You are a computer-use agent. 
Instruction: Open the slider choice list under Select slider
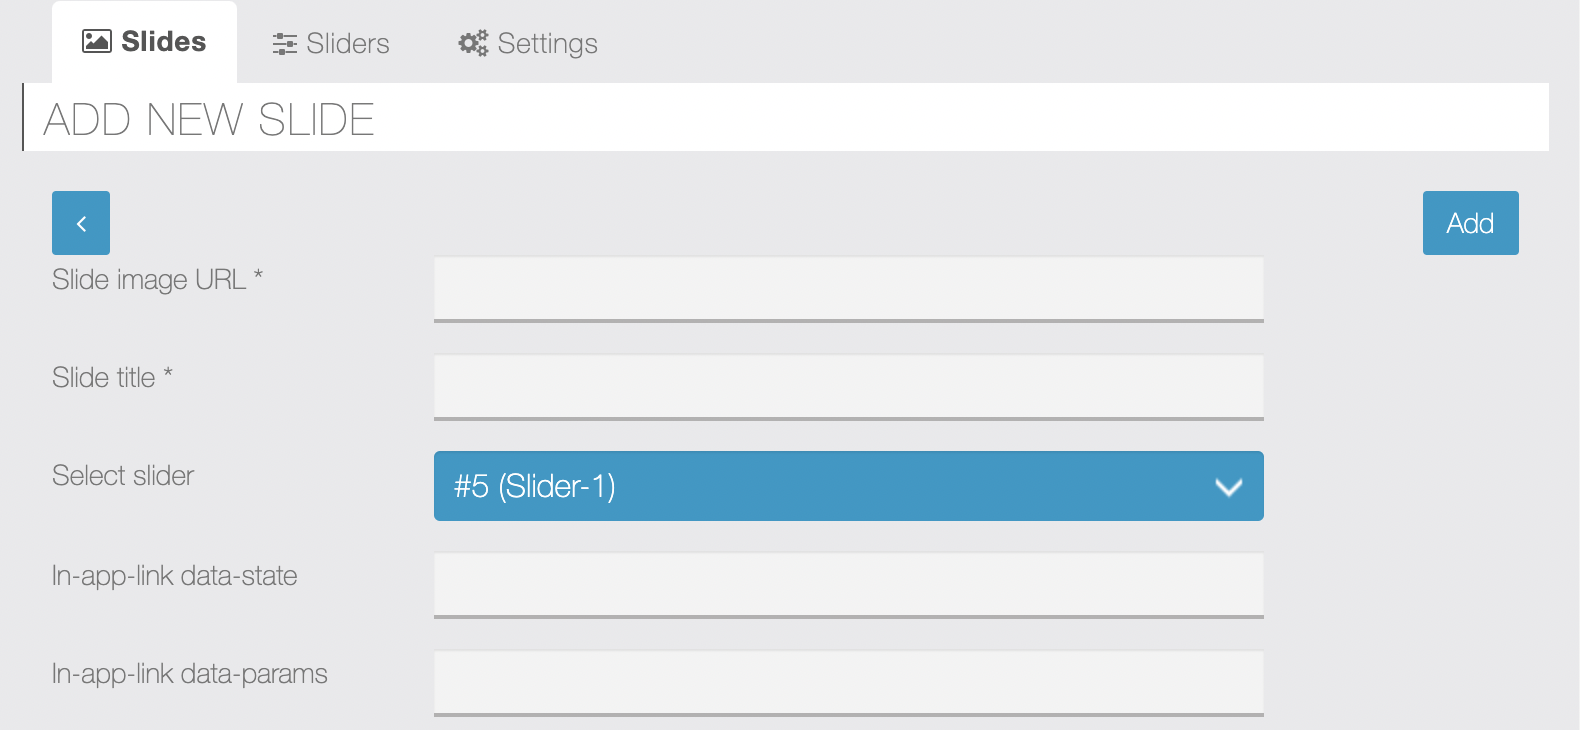(x=848, y=486)
